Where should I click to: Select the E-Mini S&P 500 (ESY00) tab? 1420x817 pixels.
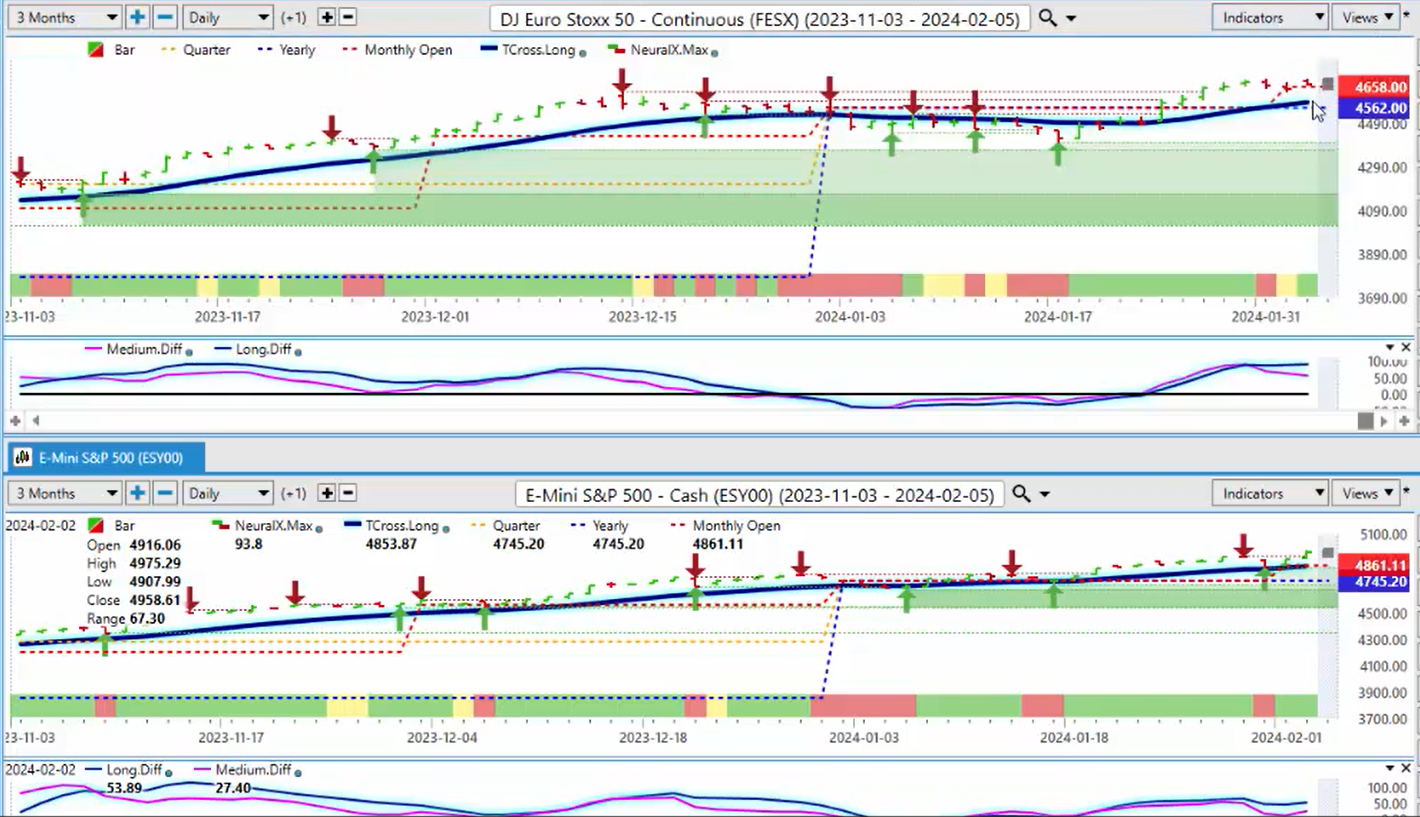pyautogui.click(x=104, y=458)
